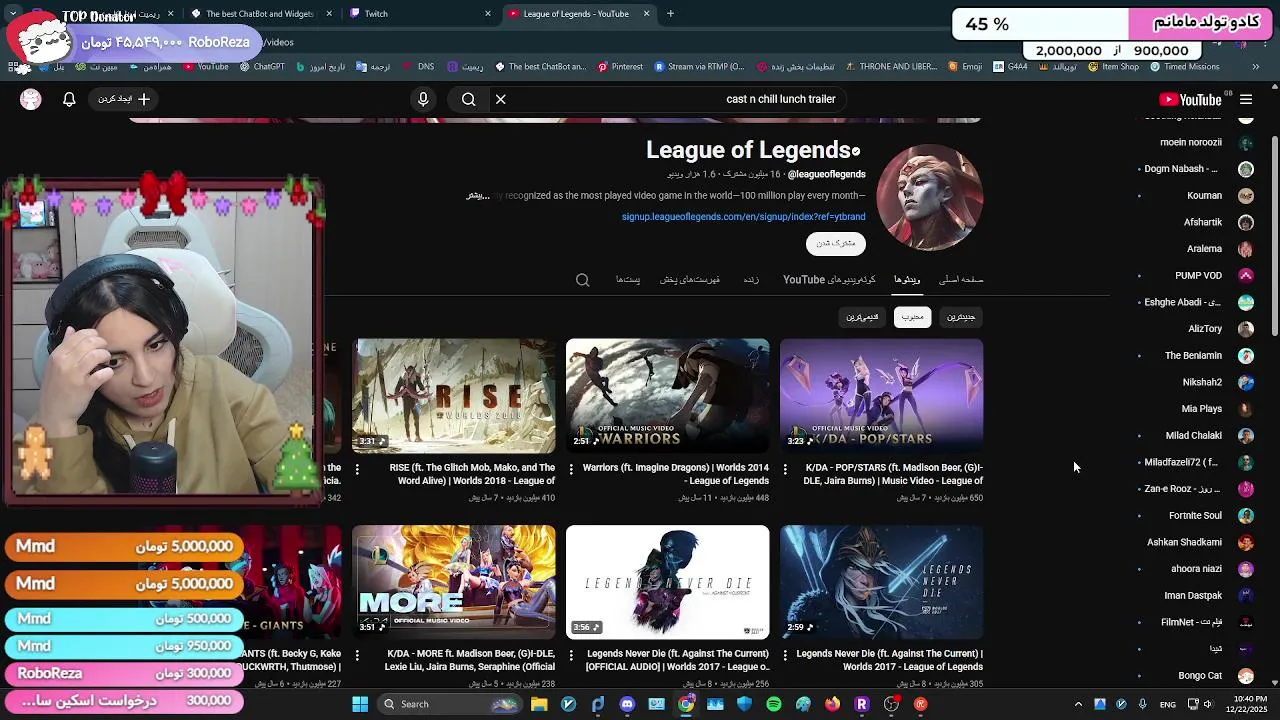This screenshot has height=720, width=1280.
Task: Click the Windows Start button
Action: pos(360,704)
